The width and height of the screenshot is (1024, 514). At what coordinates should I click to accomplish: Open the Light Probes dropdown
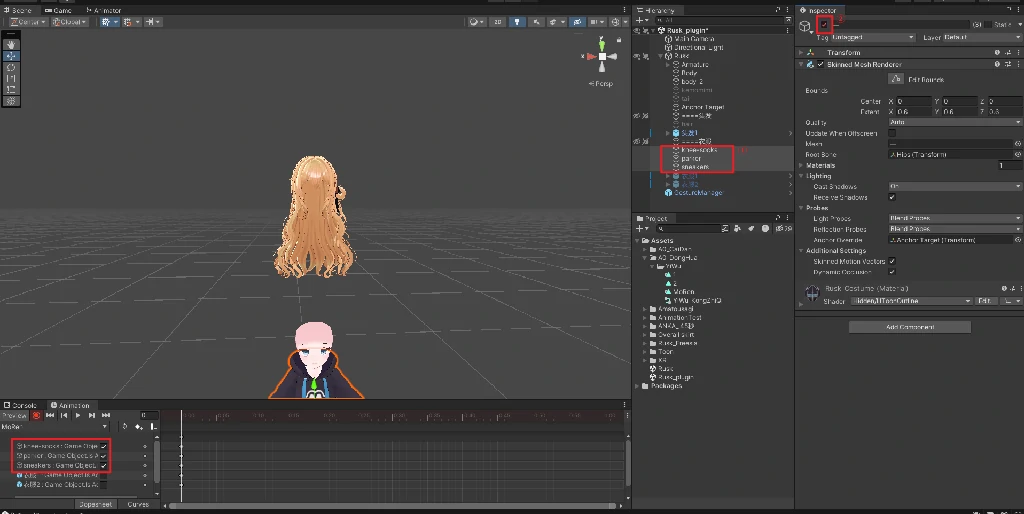tap(954, 218)
